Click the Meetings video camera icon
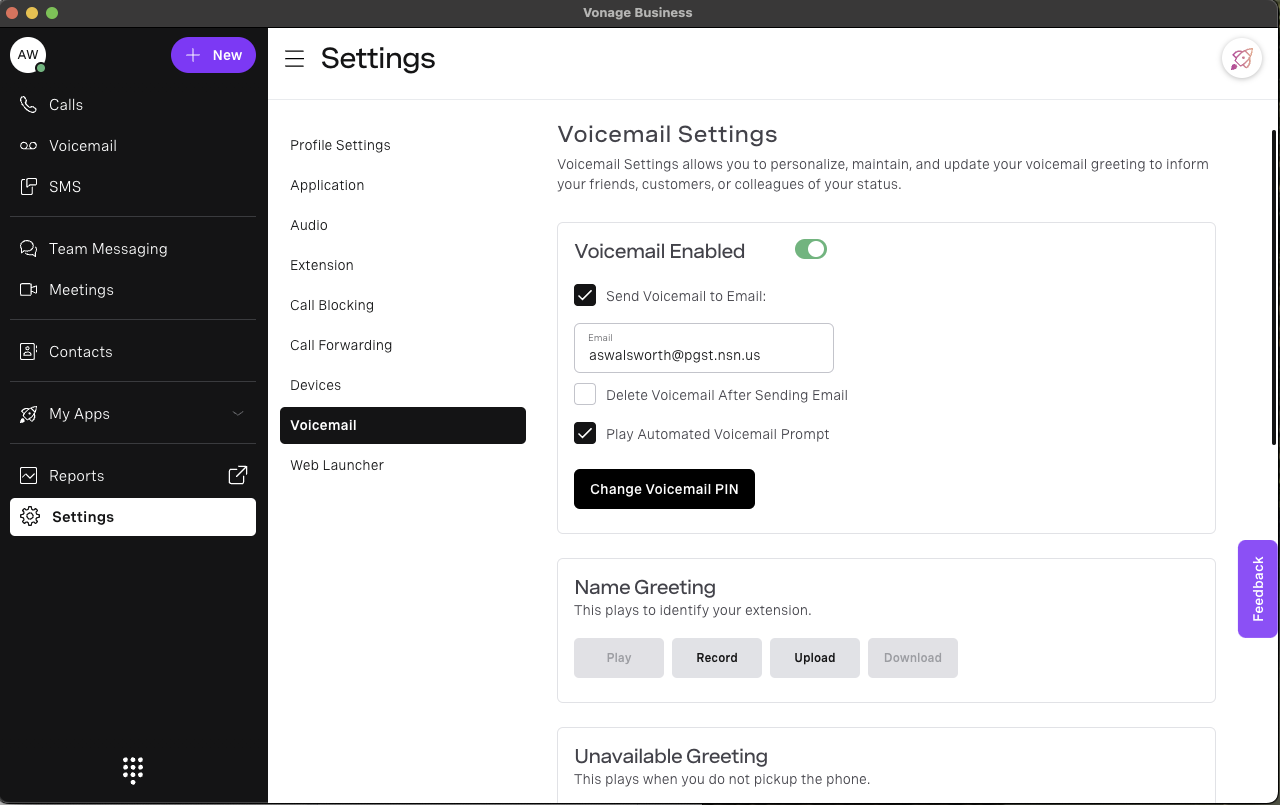 coord(28,290)
